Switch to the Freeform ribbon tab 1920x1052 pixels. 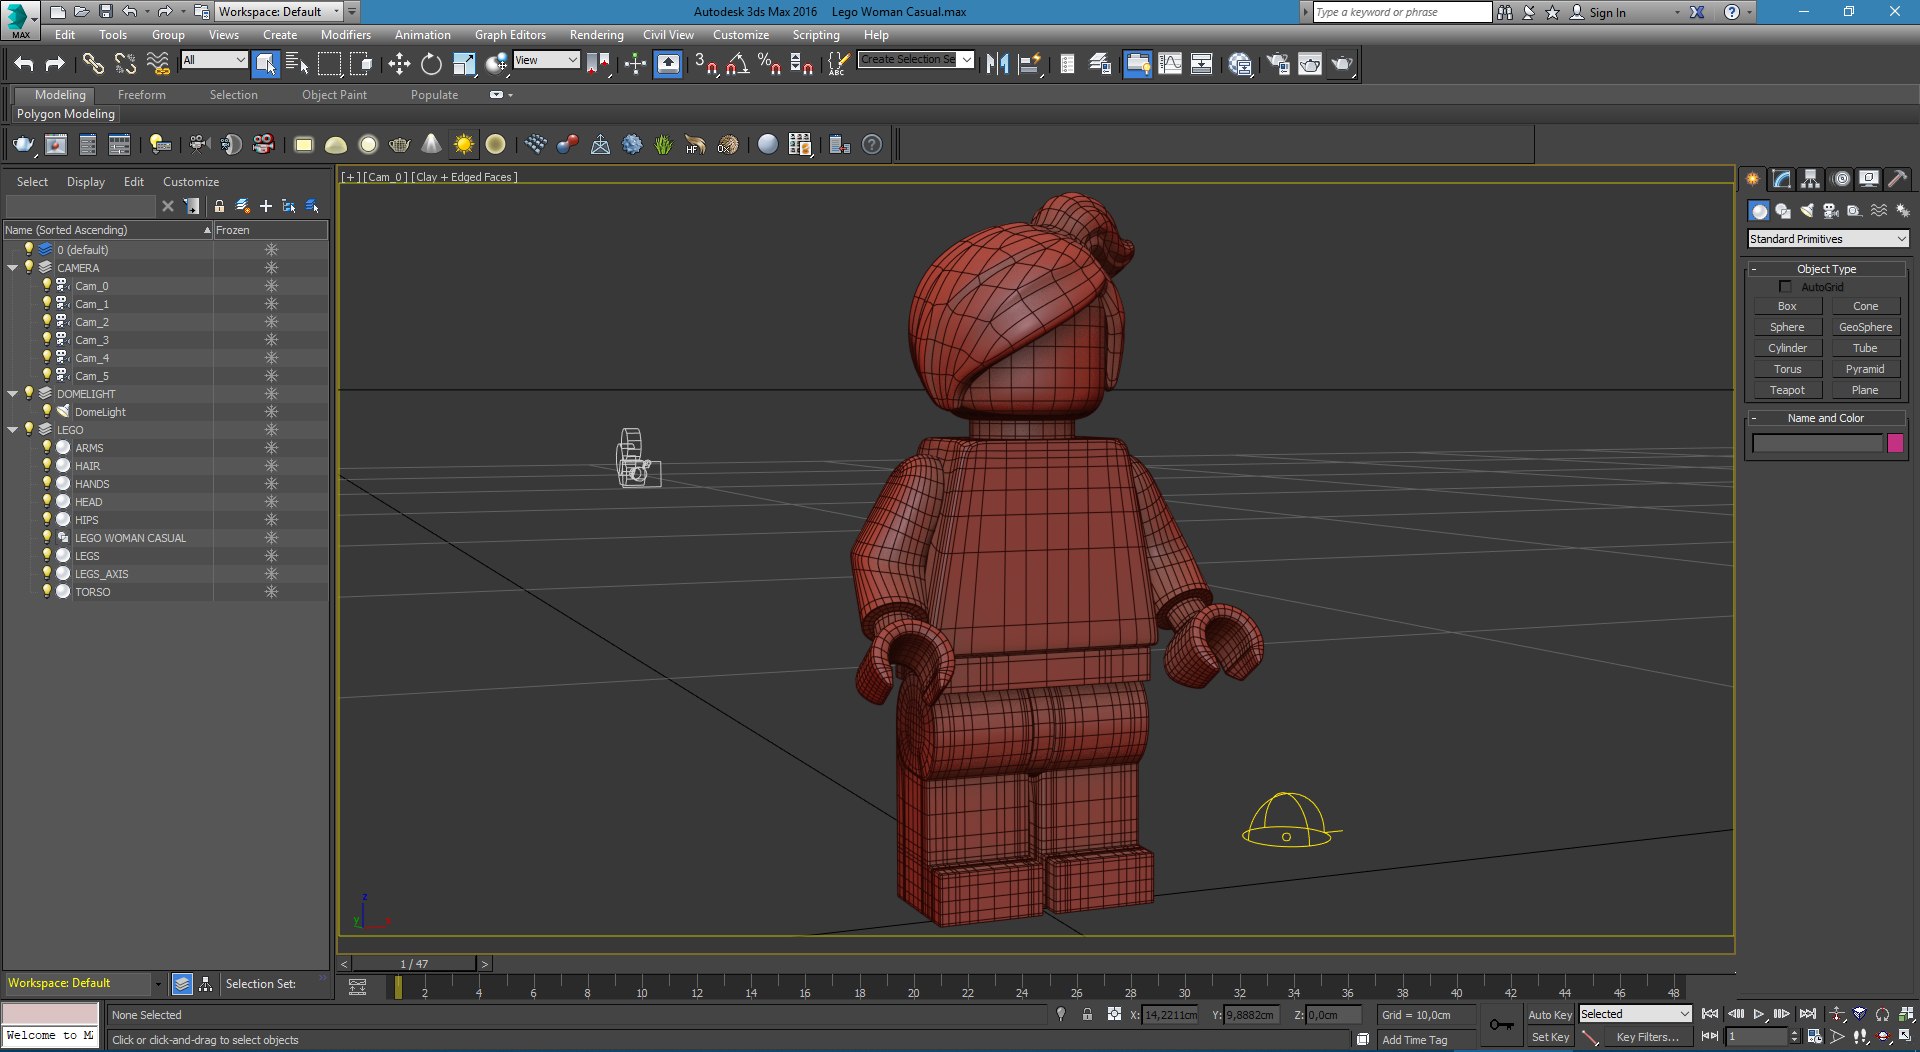coord(141,95)
